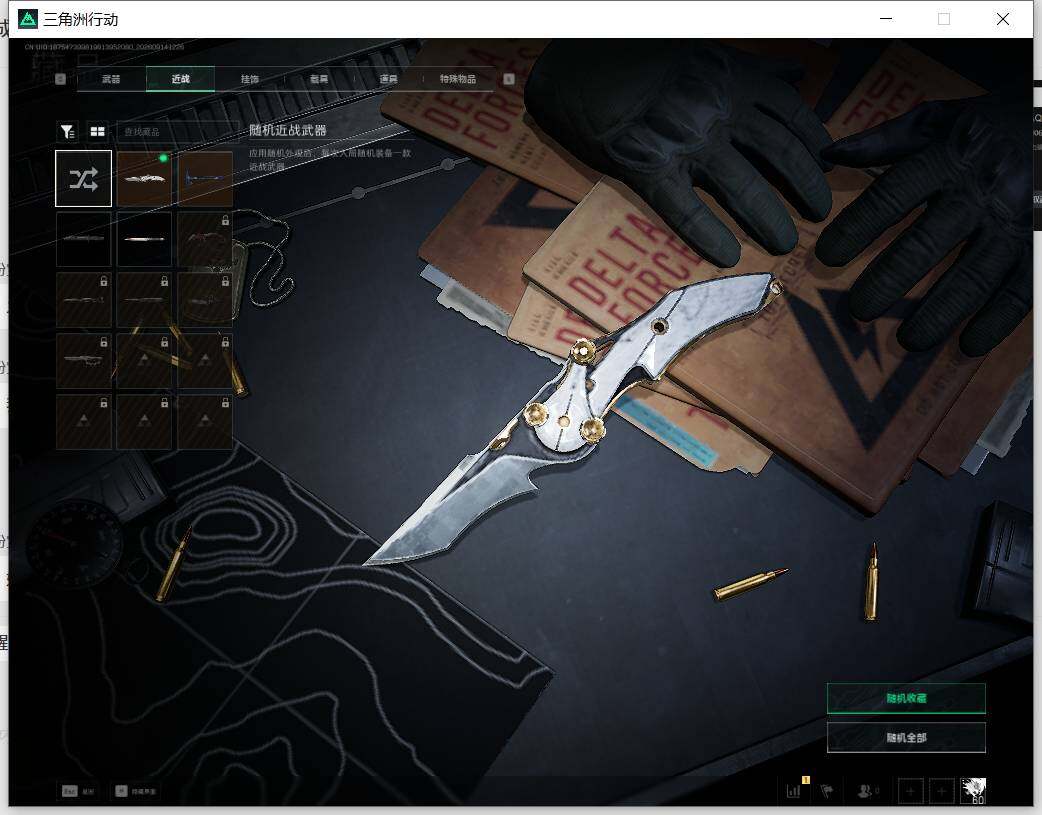Click next-tab key hint right of 特殊物品

[x=509, y=79]
